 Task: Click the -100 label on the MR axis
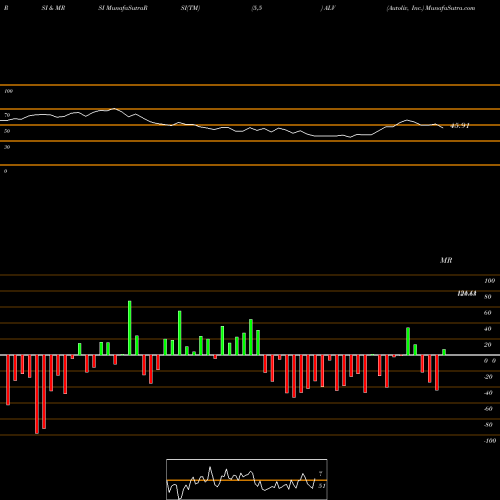(490, 441)
